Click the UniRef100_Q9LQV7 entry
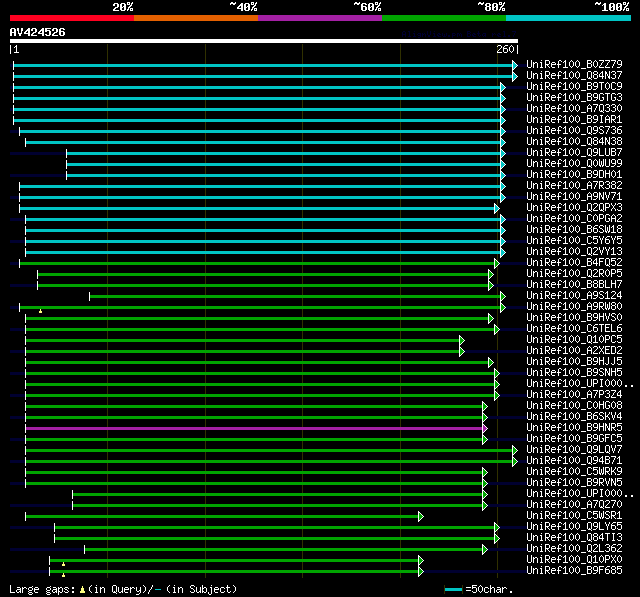This screenshot has width=640, height=597. [574, 450]
